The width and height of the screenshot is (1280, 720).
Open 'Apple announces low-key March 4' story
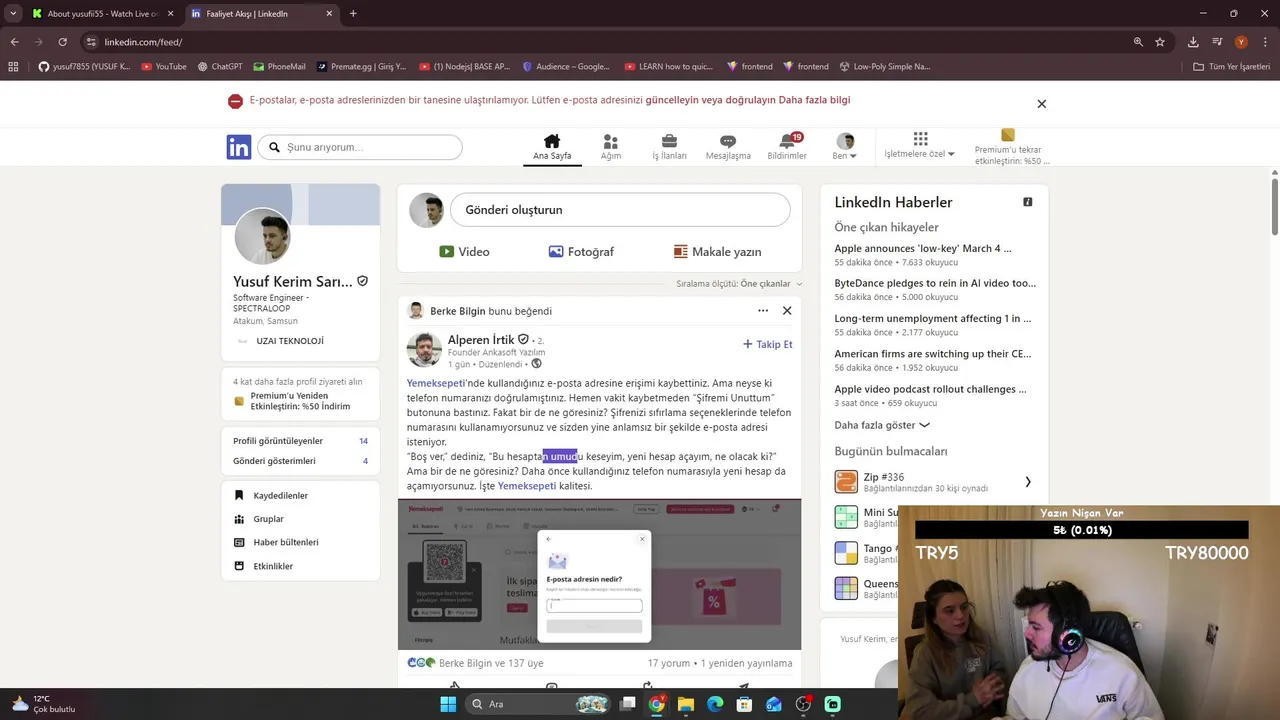923,248
